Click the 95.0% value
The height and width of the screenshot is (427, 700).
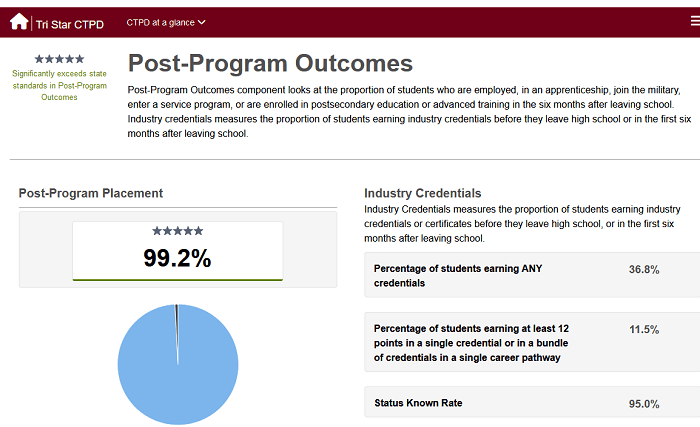(x=644, y=404)
